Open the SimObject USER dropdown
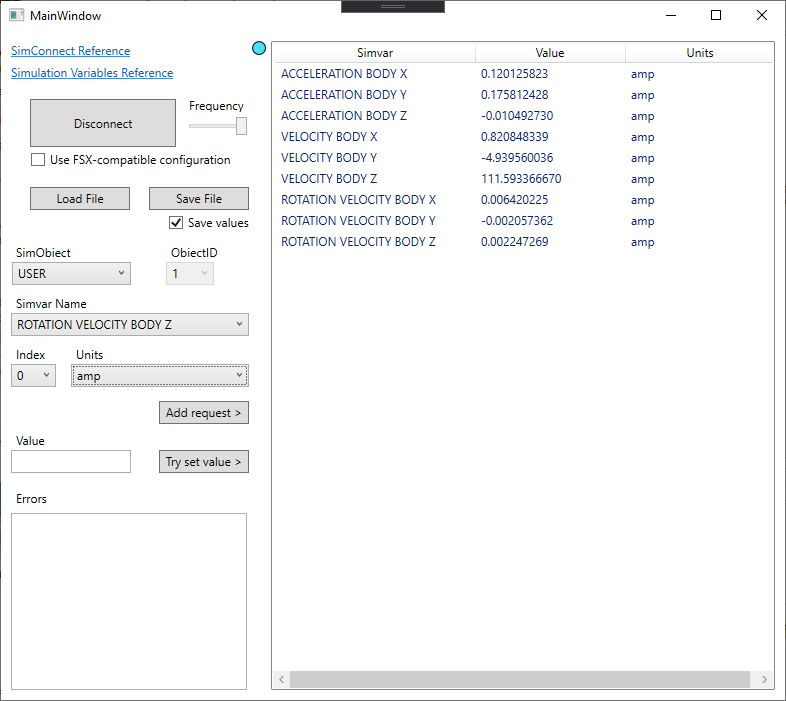Viewport: 786px width, 701px height. (72, 273)
